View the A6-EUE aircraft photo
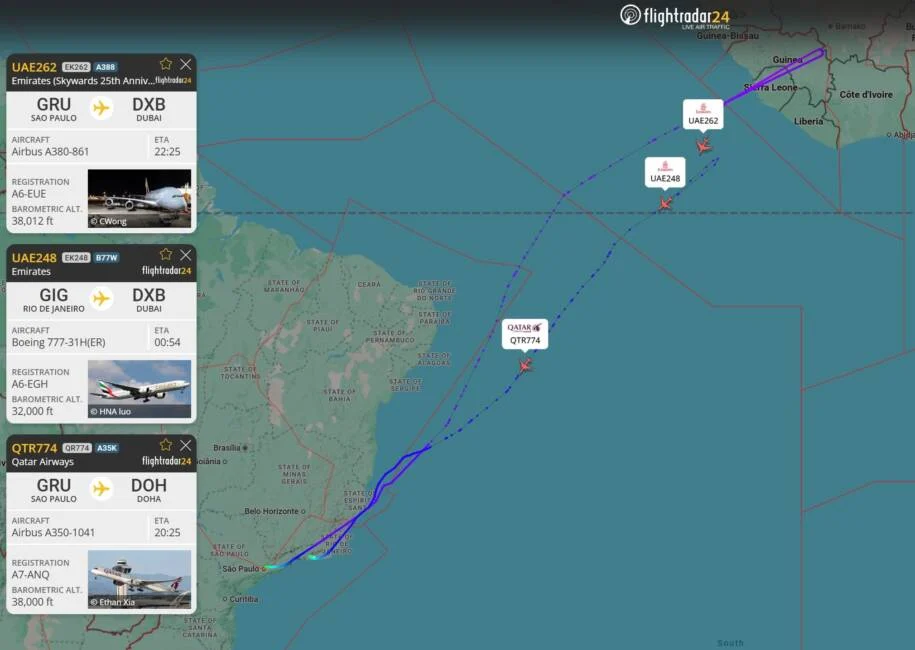 click(x=139, y=198)
